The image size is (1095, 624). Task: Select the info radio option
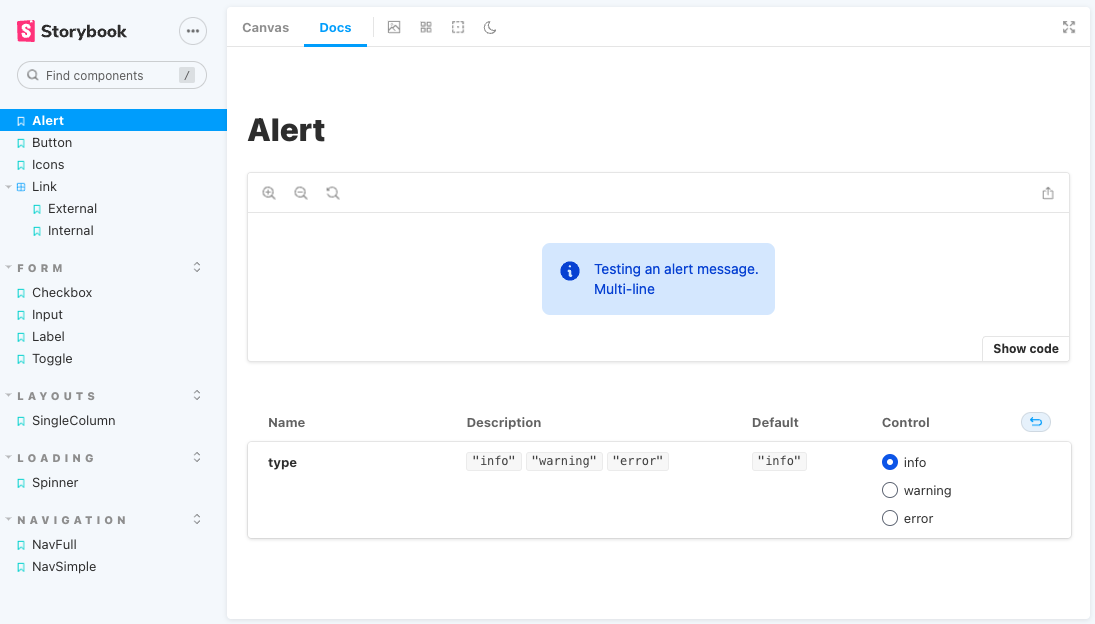click(890, 462)
